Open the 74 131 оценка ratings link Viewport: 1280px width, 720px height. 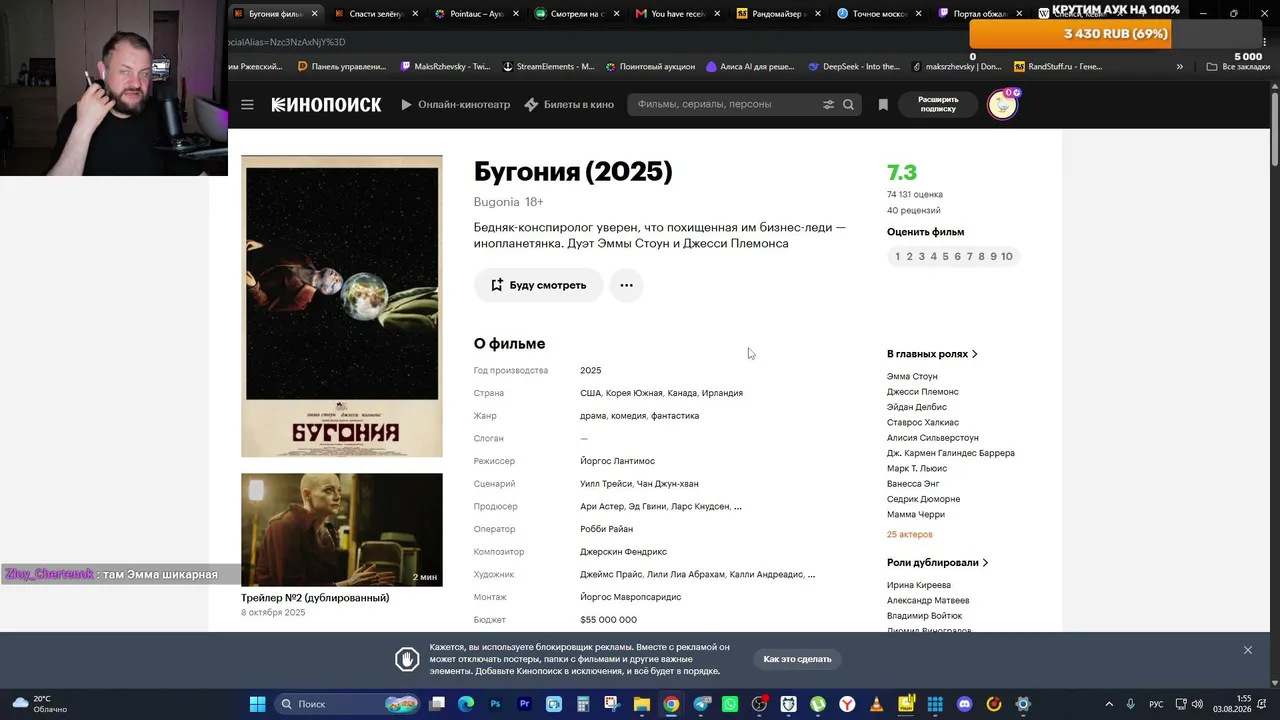click(915, 194)
